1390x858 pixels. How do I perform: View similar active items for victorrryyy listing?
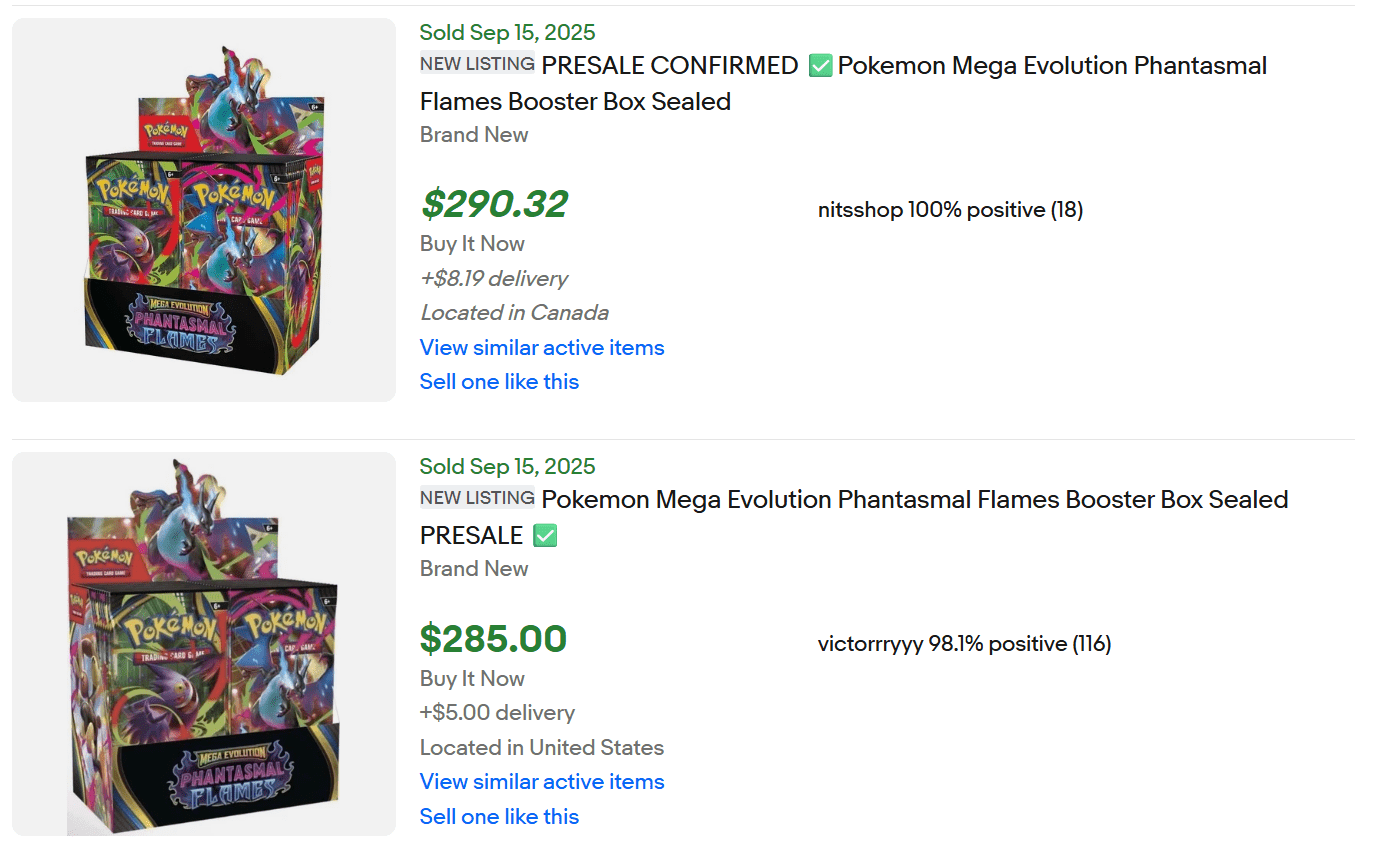542,782
